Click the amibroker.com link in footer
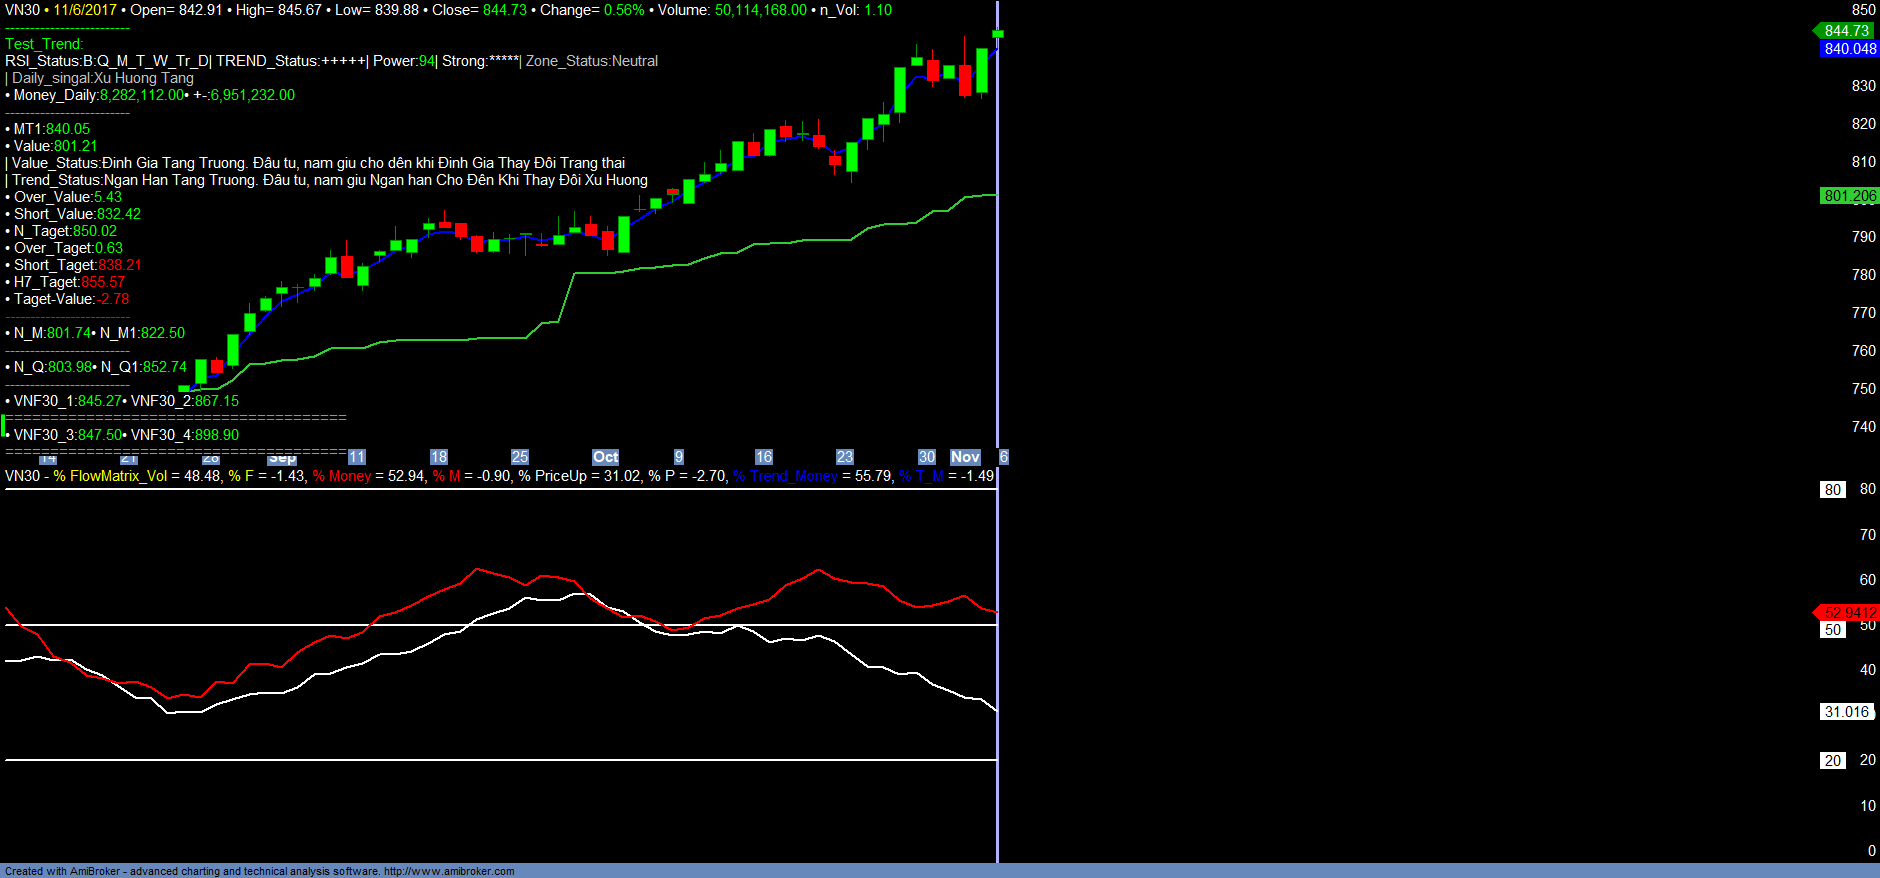This screenshot has height=878, width=1880. tap(448, 871)
